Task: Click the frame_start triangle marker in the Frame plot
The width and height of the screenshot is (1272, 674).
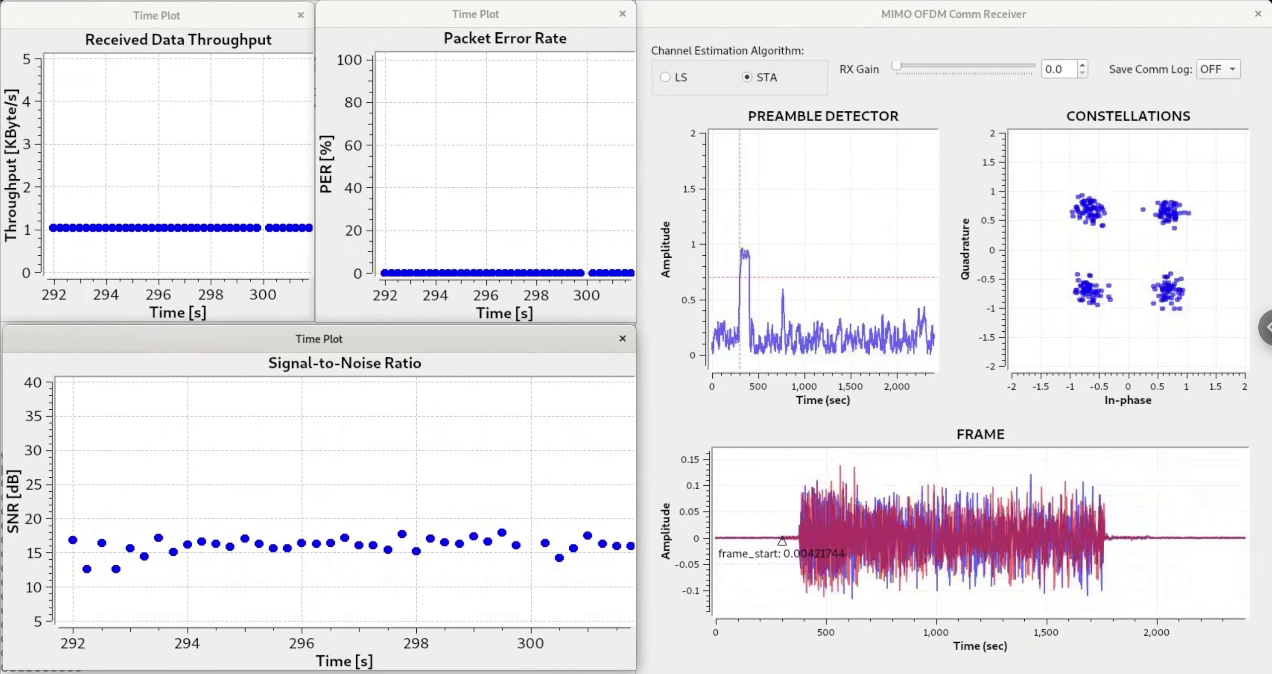Action: (782, 541)
